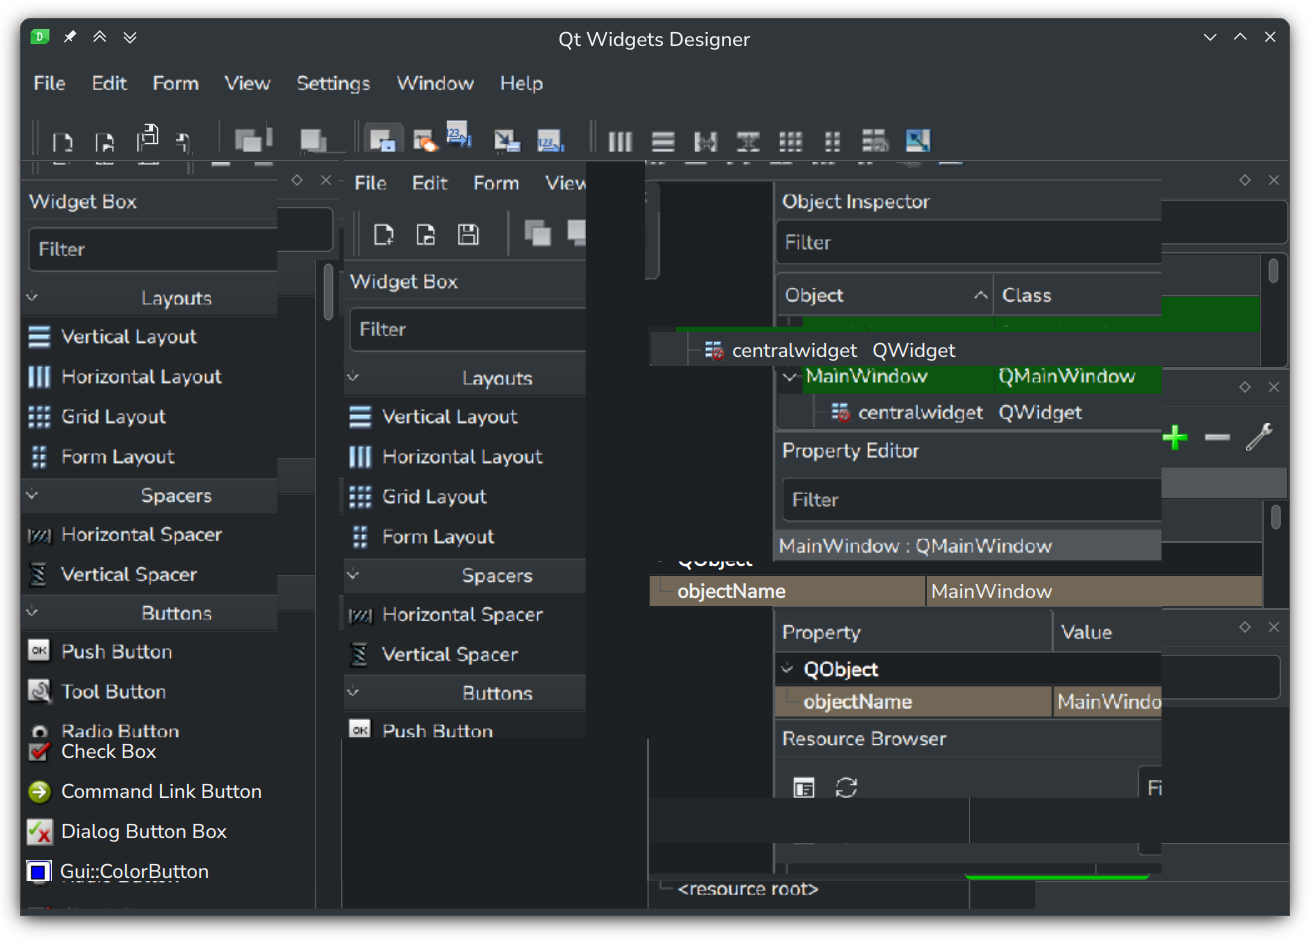Click the Reload icon in Resource Browser

(x=846, y=788)
